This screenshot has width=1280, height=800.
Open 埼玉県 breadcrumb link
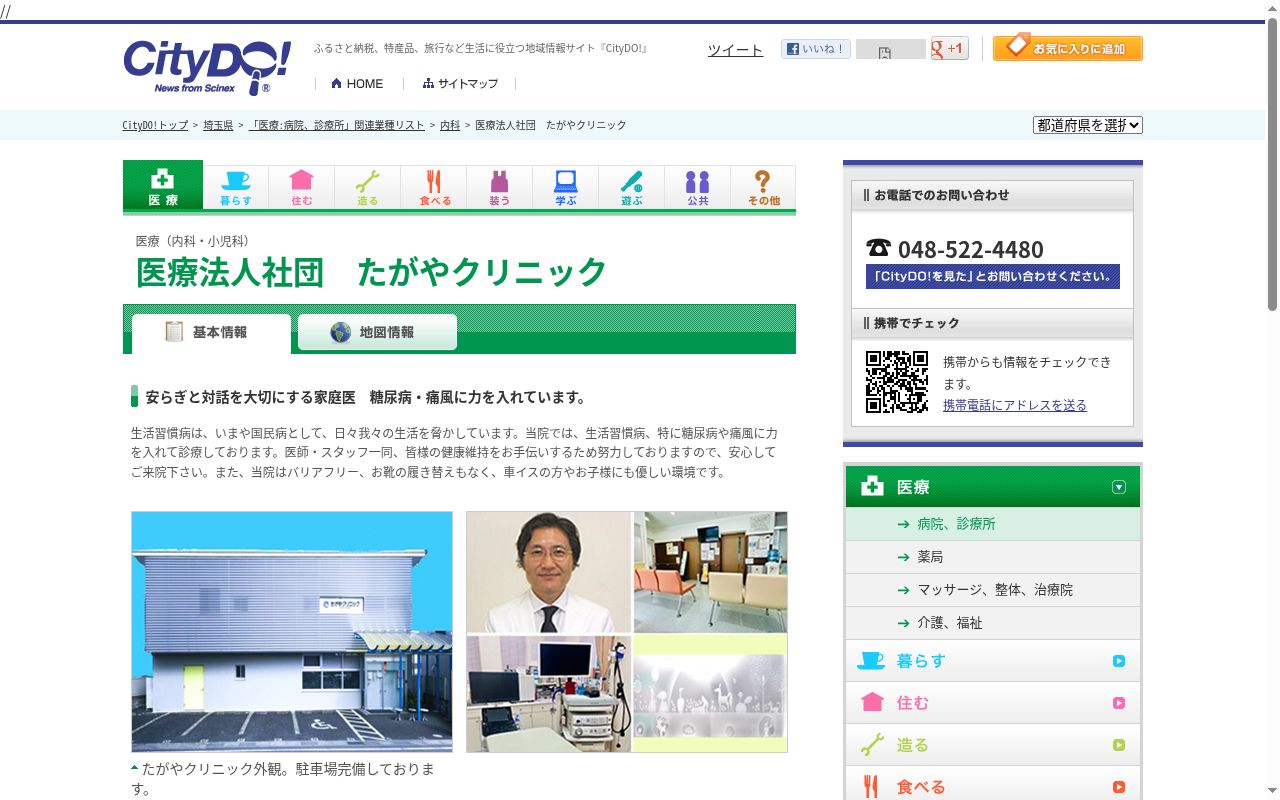(x=218, y=125)
